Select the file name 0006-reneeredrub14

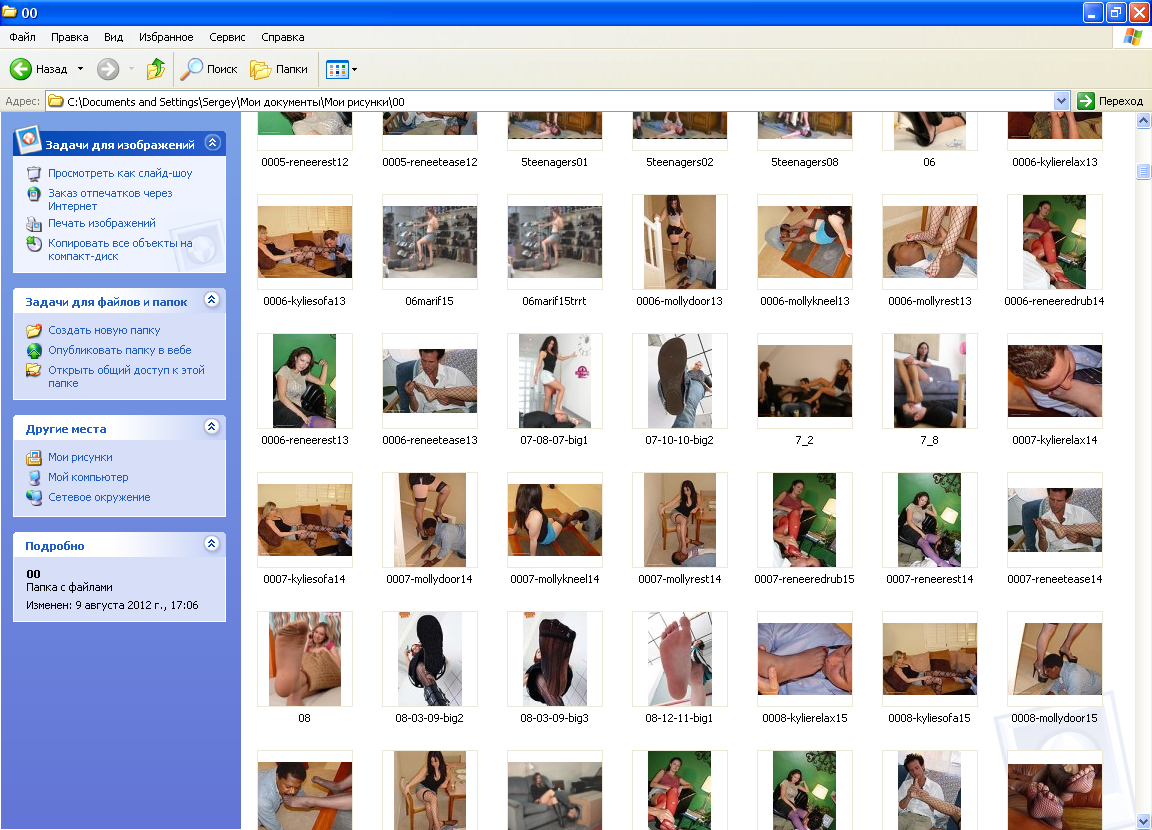click(x=1054, y=301)
